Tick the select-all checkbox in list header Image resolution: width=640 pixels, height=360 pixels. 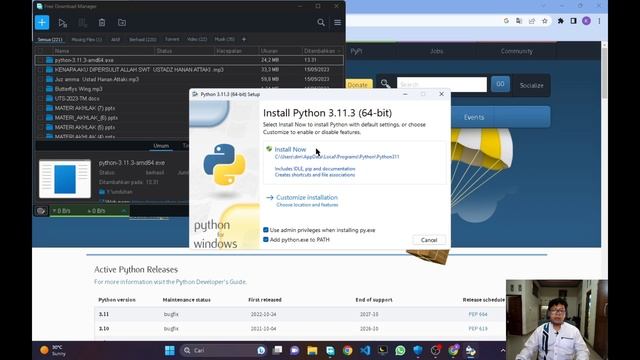pyautogui.click(x=40, y=51)
